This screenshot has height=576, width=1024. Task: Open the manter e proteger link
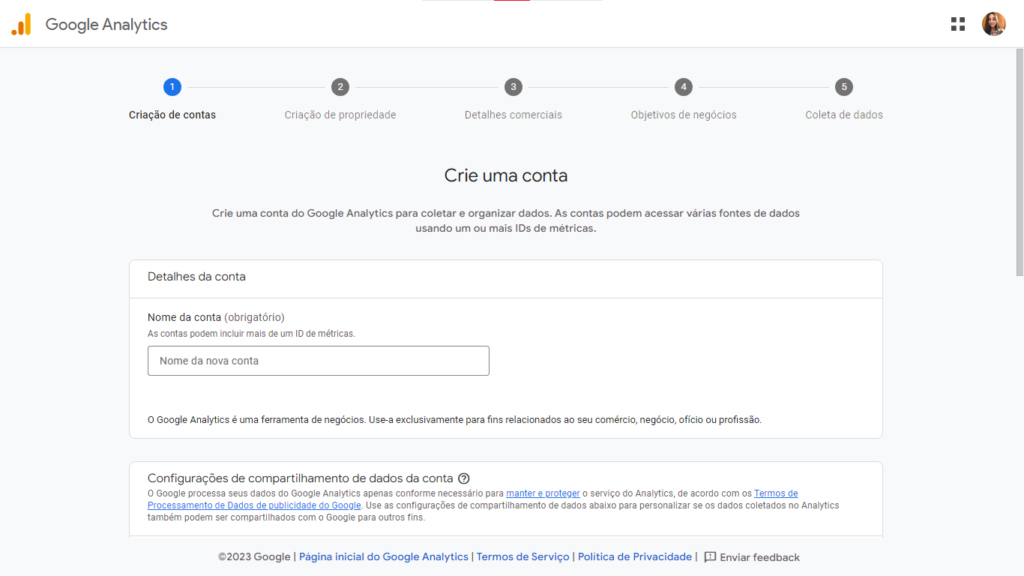(543, 494)
